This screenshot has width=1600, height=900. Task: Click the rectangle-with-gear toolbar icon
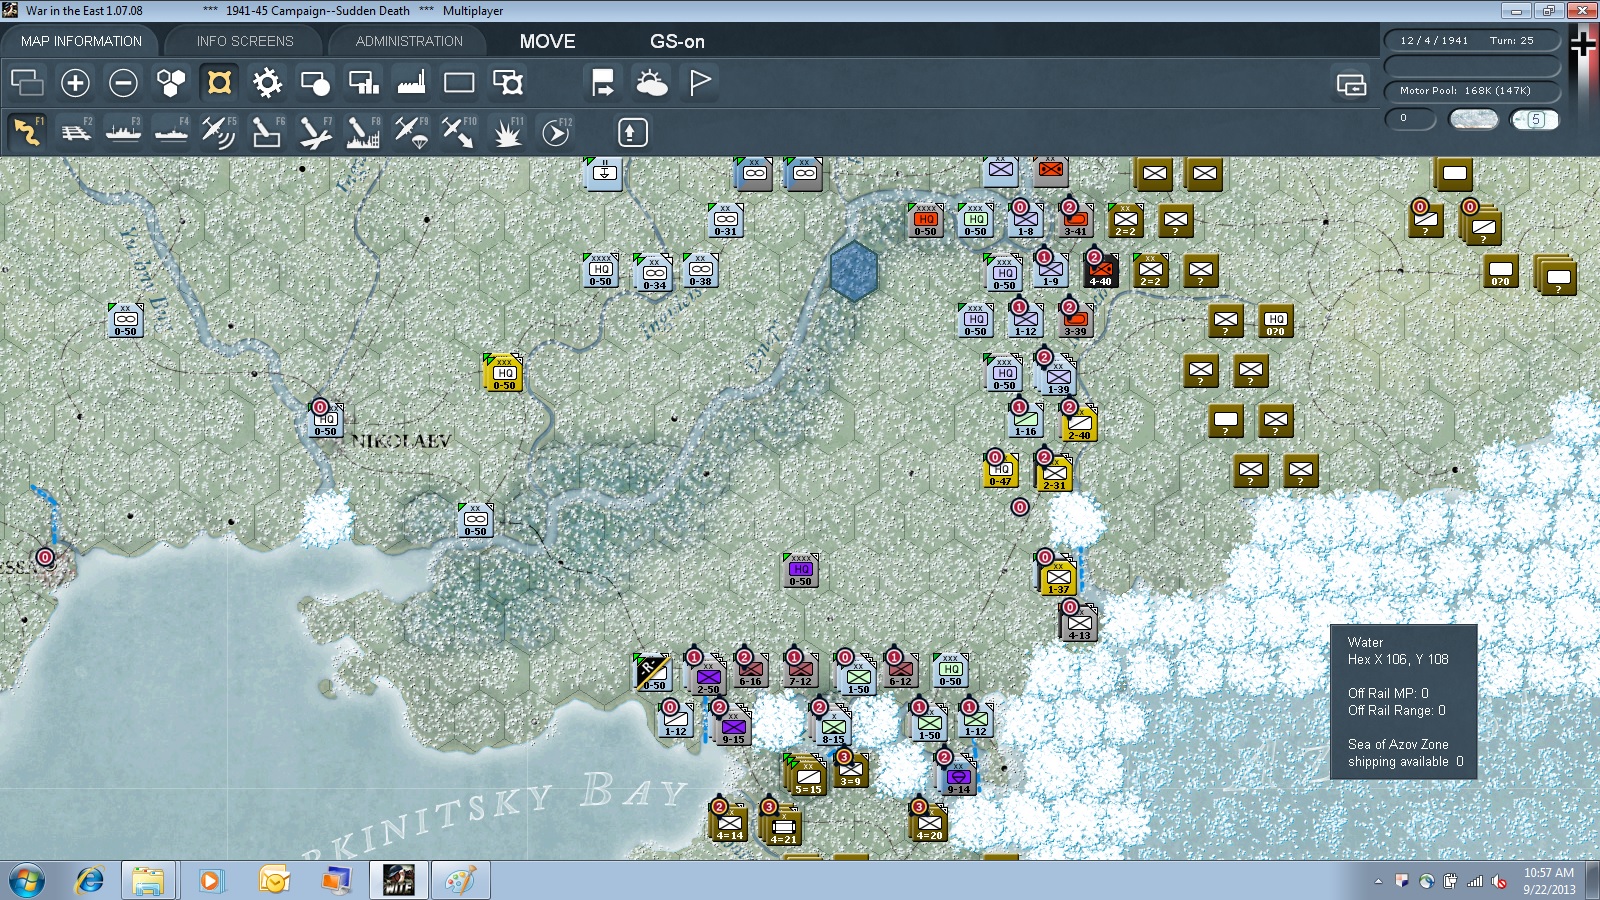(507, 82)
